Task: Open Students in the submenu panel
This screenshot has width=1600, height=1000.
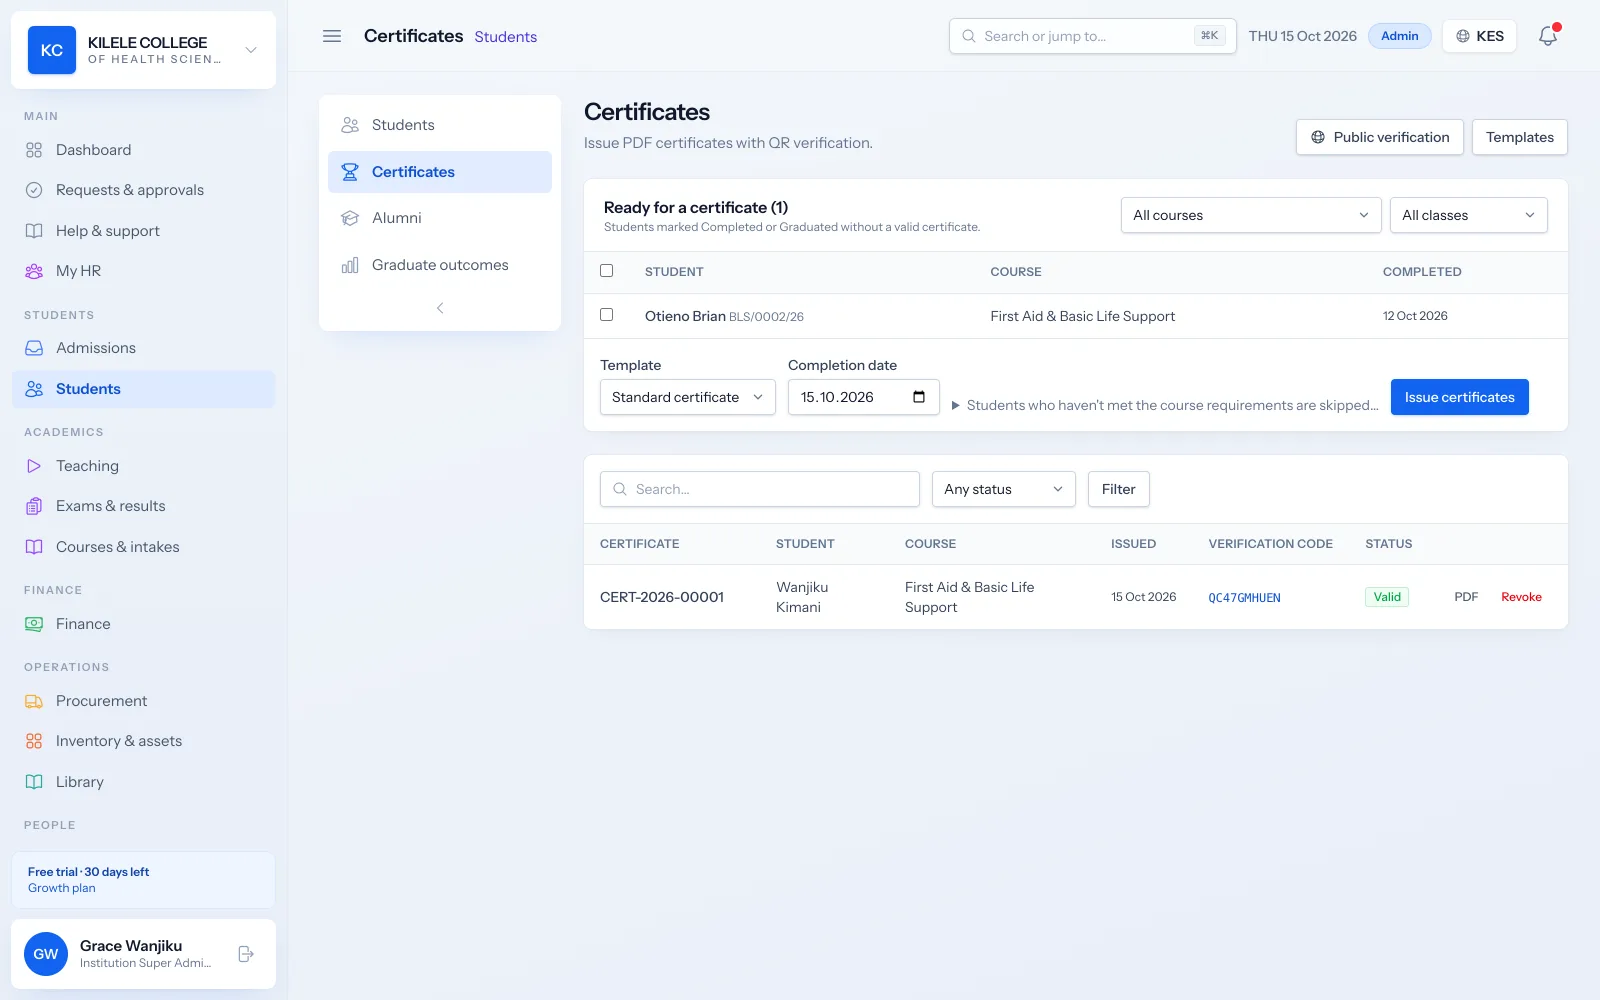Action: point(440,125)
